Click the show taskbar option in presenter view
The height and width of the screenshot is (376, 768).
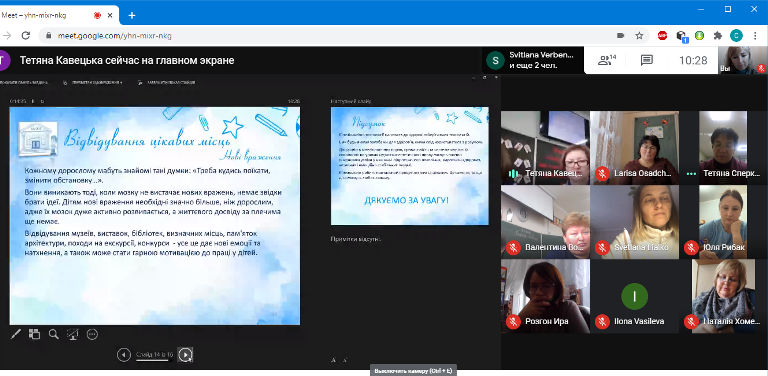point(24,82)
